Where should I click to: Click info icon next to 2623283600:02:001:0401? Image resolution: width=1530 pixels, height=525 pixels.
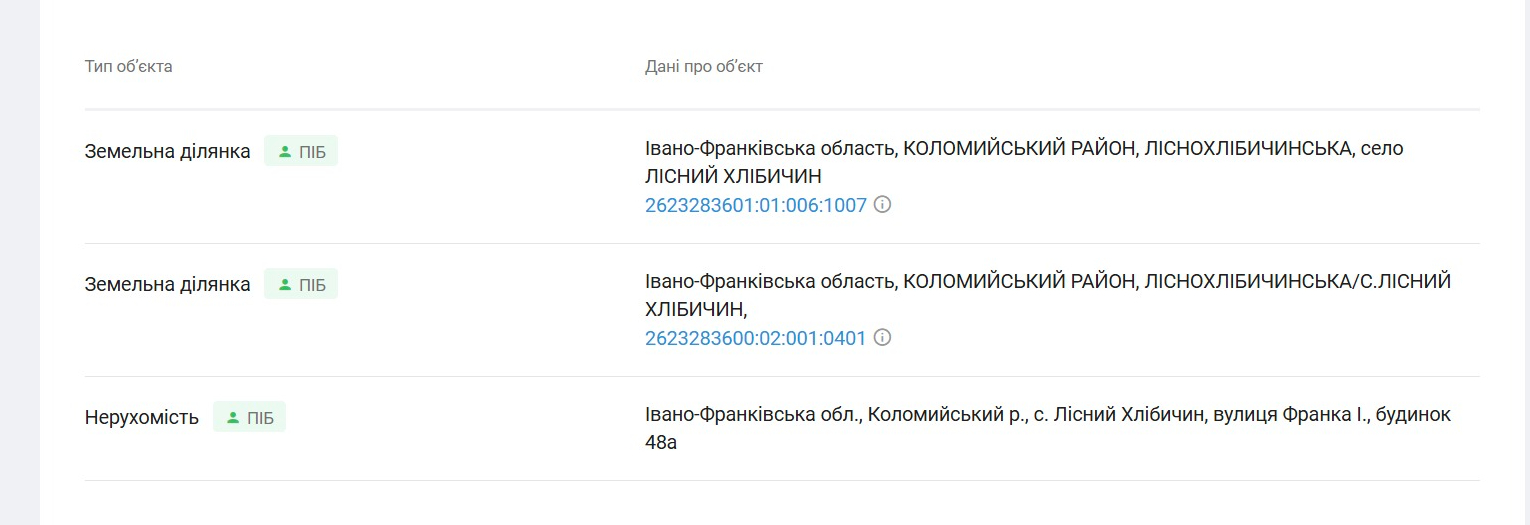tap(882, 338)
